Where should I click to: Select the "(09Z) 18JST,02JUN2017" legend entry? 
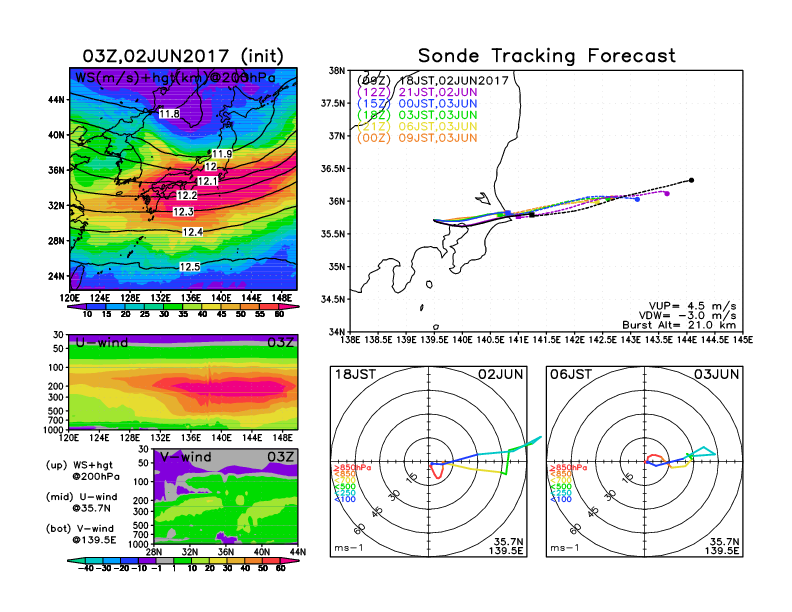(432, 81)
